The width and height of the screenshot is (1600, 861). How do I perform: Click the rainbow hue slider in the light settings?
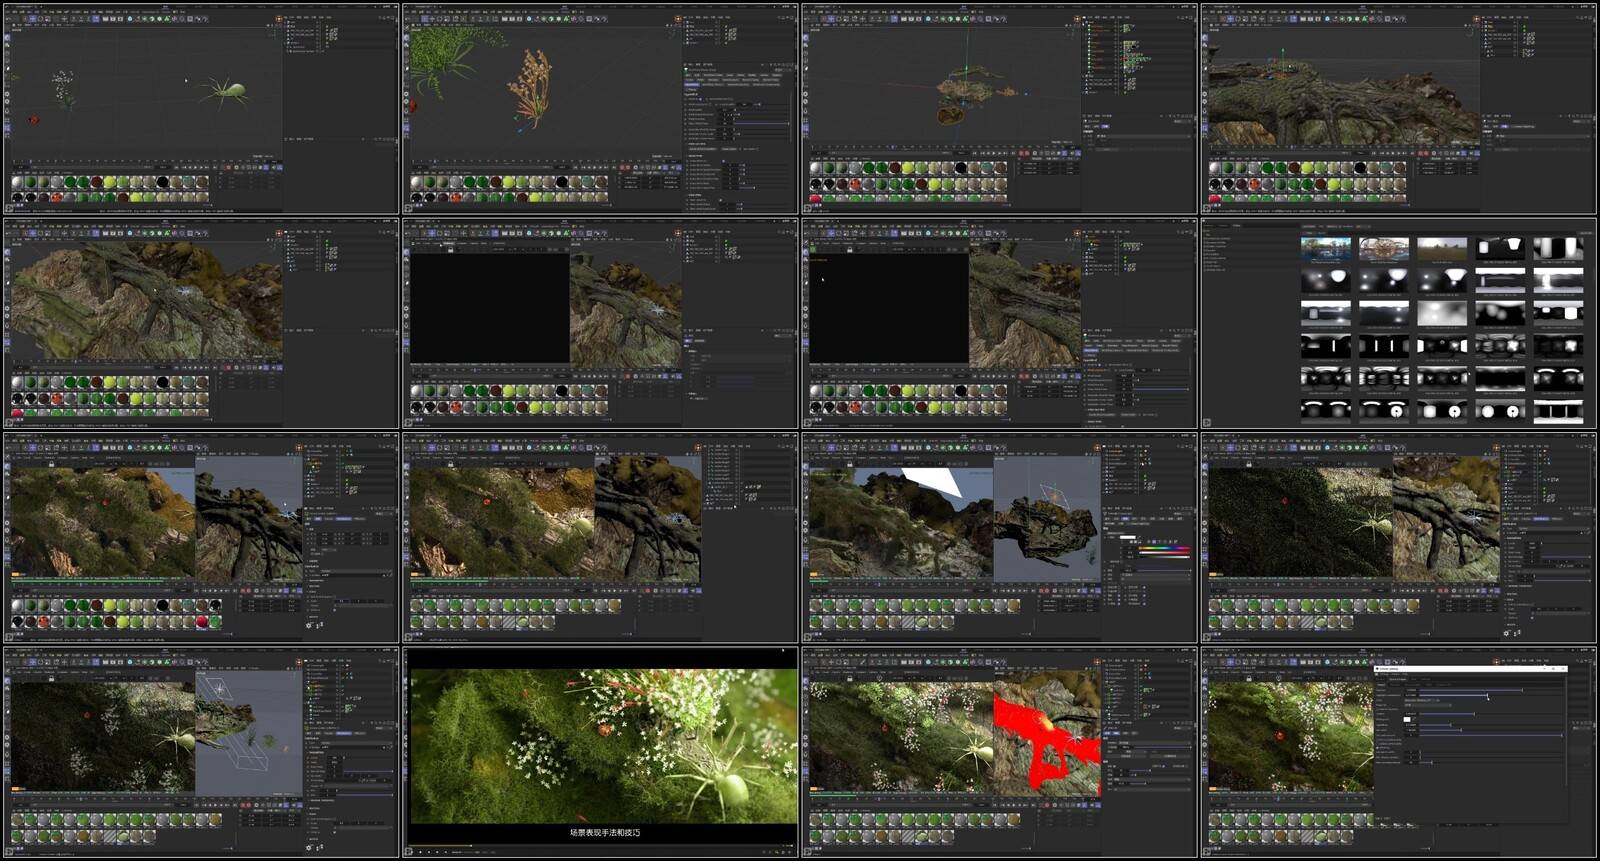(1162, 549)
